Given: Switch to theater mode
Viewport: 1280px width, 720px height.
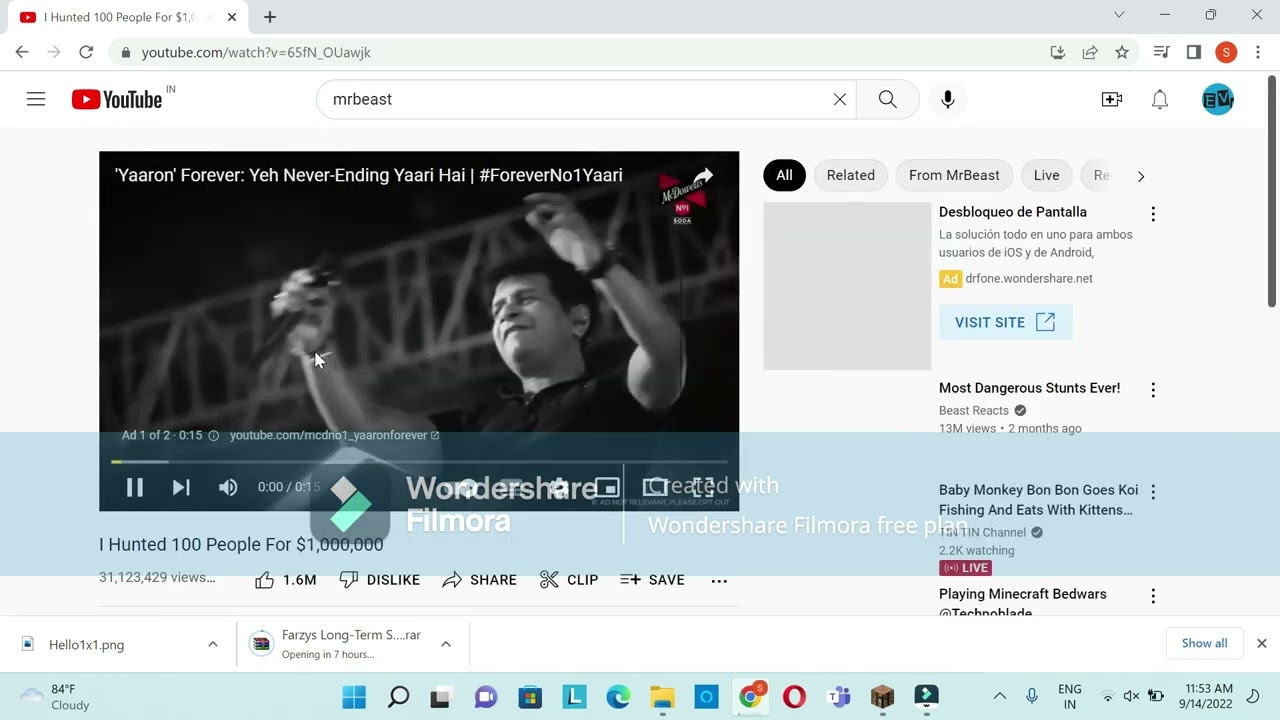Looking at the screenshot, I should coord(655,487).
